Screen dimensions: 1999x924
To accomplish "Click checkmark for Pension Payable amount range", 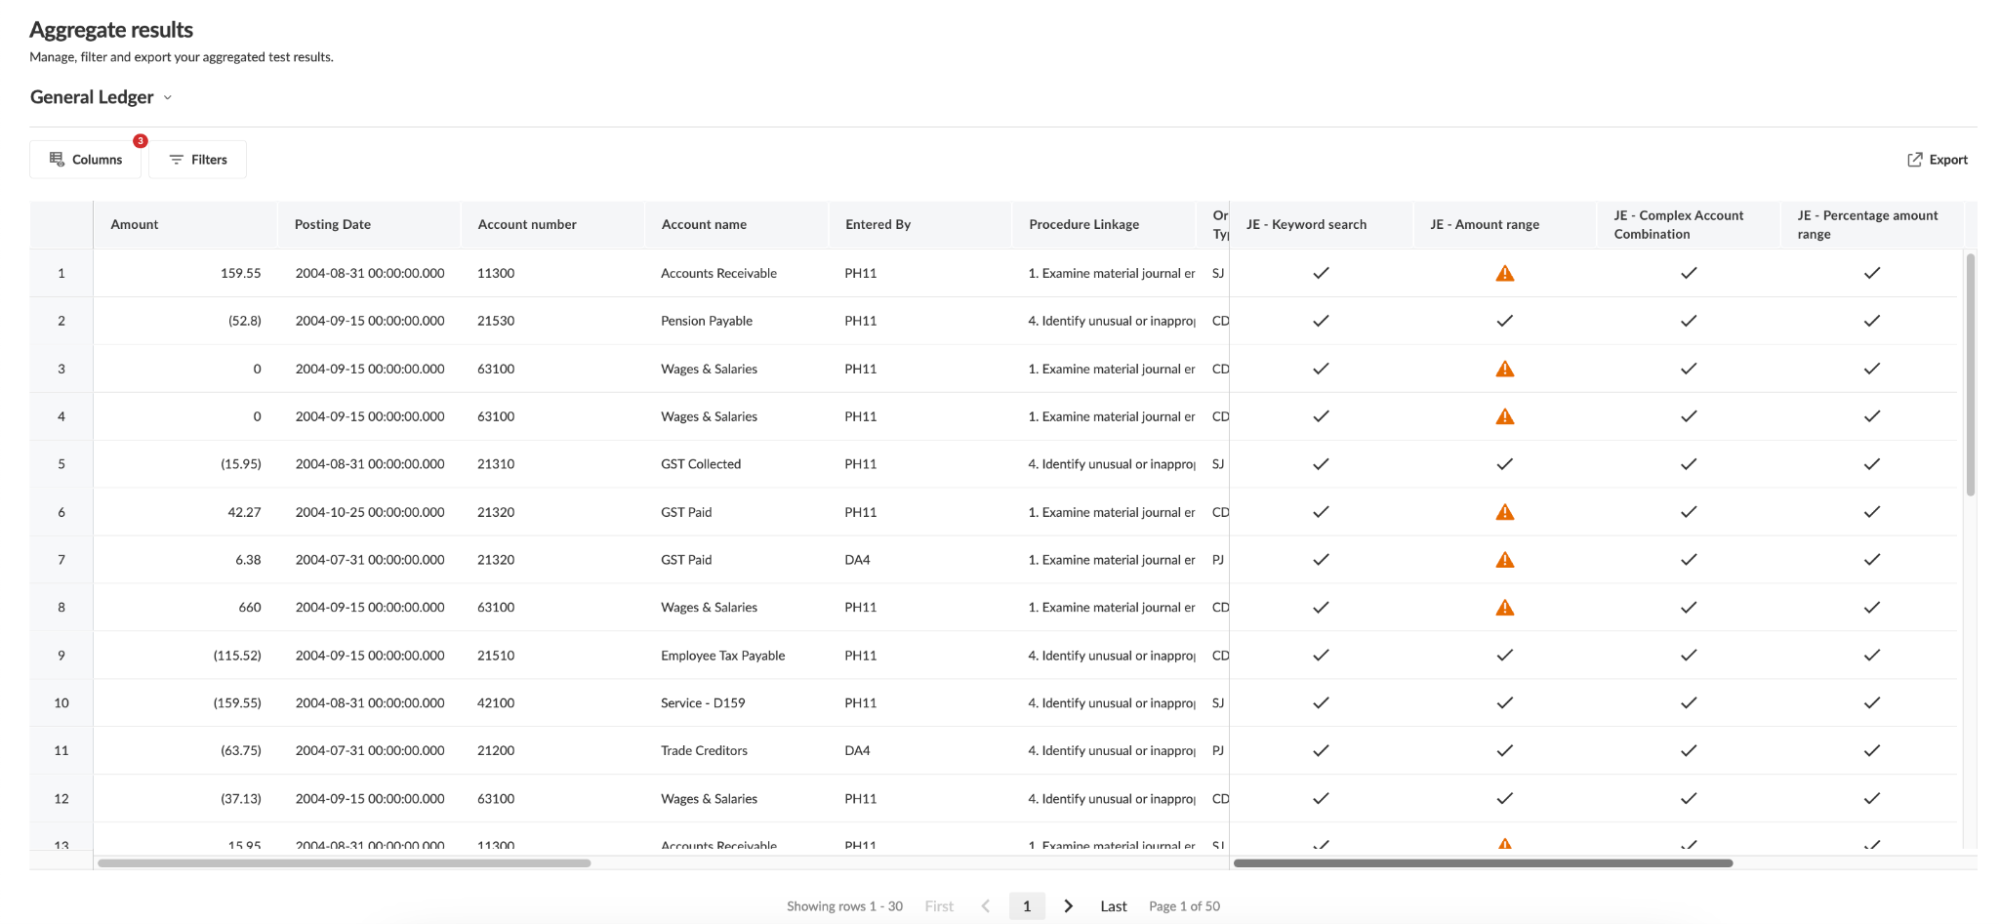I will coord(1504,320).
